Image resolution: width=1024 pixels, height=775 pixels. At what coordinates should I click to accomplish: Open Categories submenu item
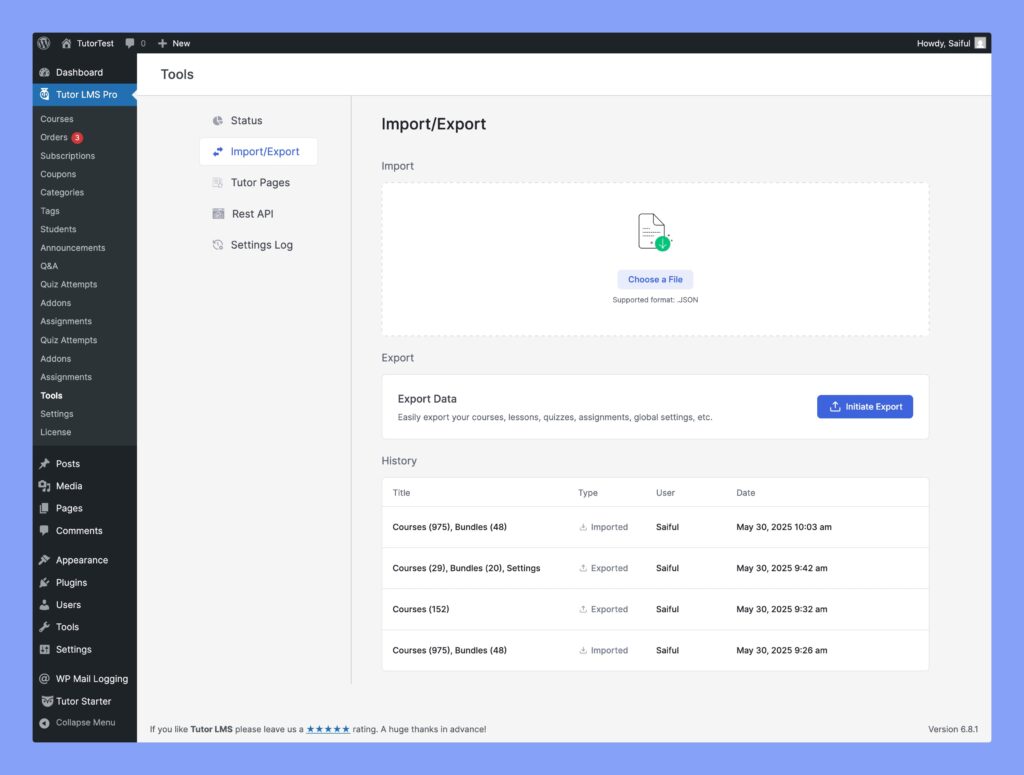(x=62, y=193)
